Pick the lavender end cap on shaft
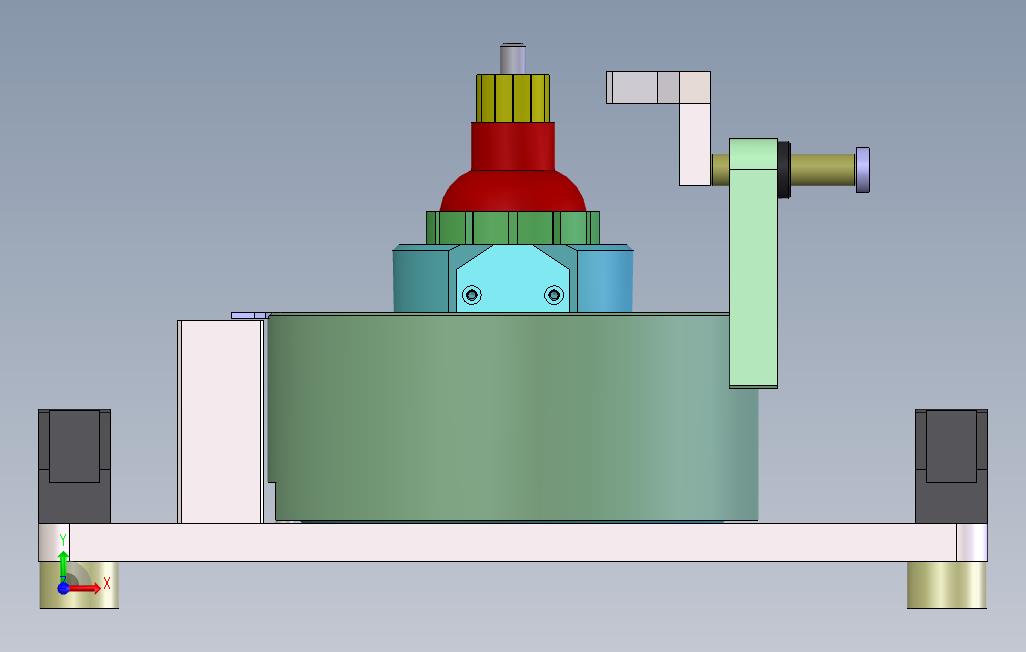 coord(862,170)
